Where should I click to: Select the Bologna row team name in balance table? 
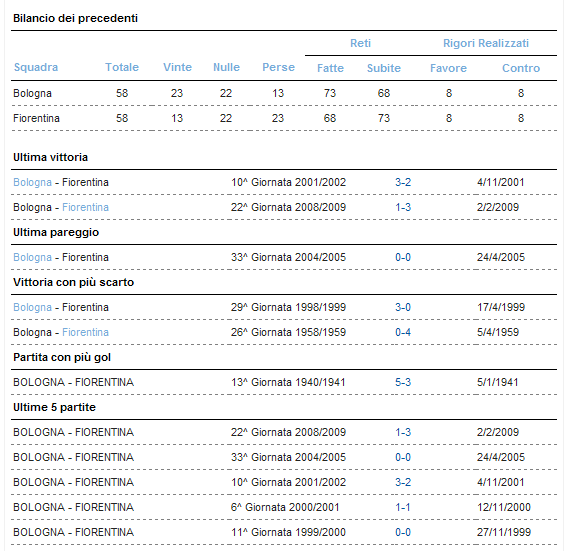(x=32, y=93)
